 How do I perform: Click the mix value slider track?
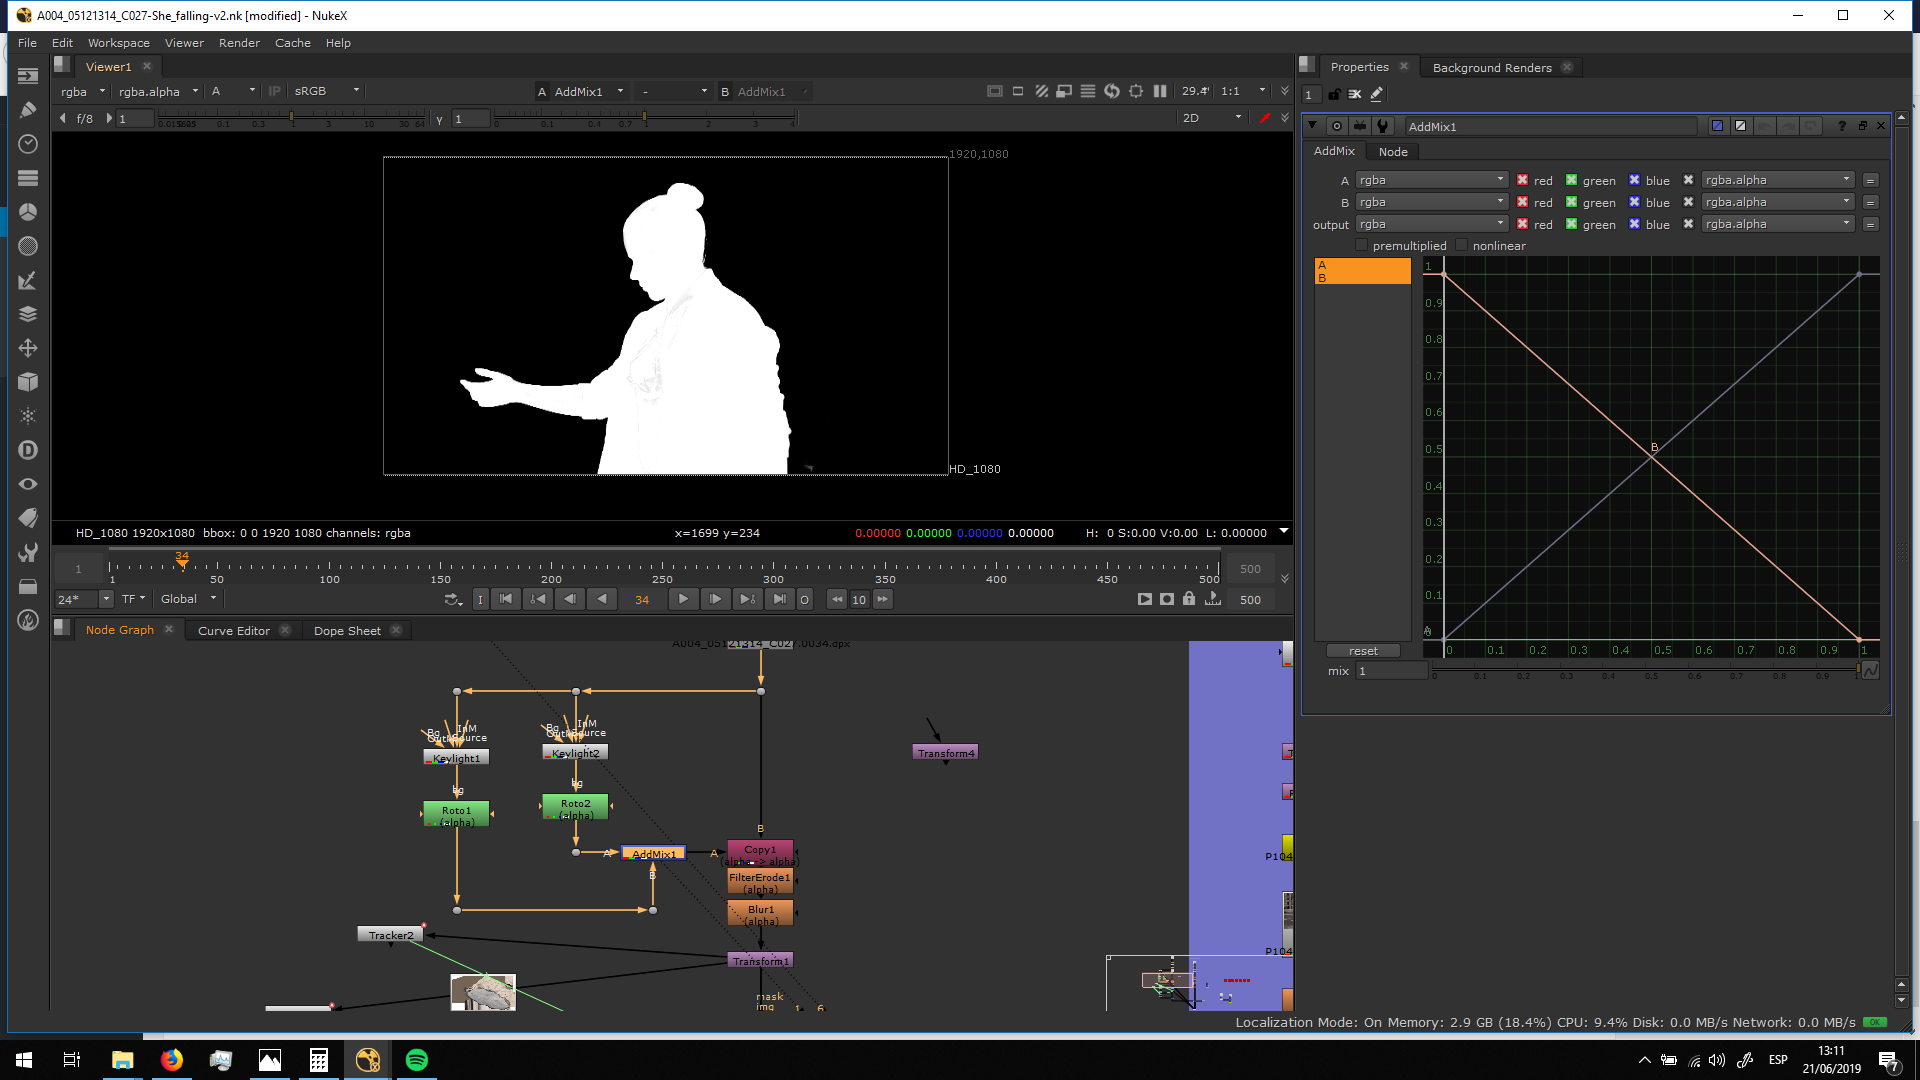pyautogui.click(x=1645, y=669)
